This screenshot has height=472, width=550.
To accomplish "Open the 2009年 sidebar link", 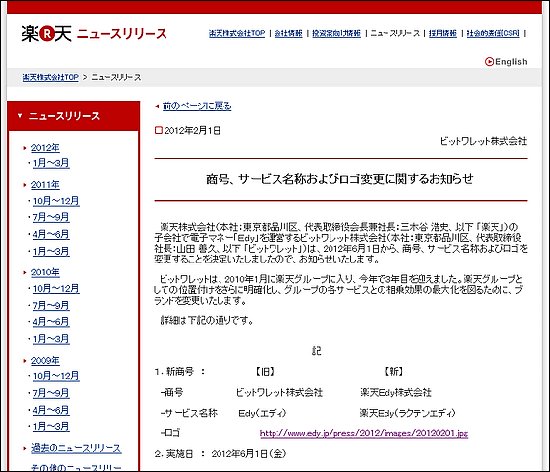I will [45, 360].
